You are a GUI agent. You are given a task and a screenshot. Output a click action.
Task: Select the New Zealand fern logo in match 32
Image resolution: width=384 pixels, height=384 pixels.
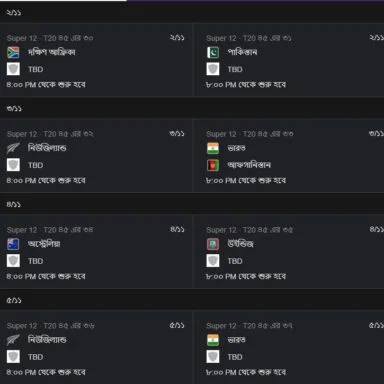click(13, 148)
